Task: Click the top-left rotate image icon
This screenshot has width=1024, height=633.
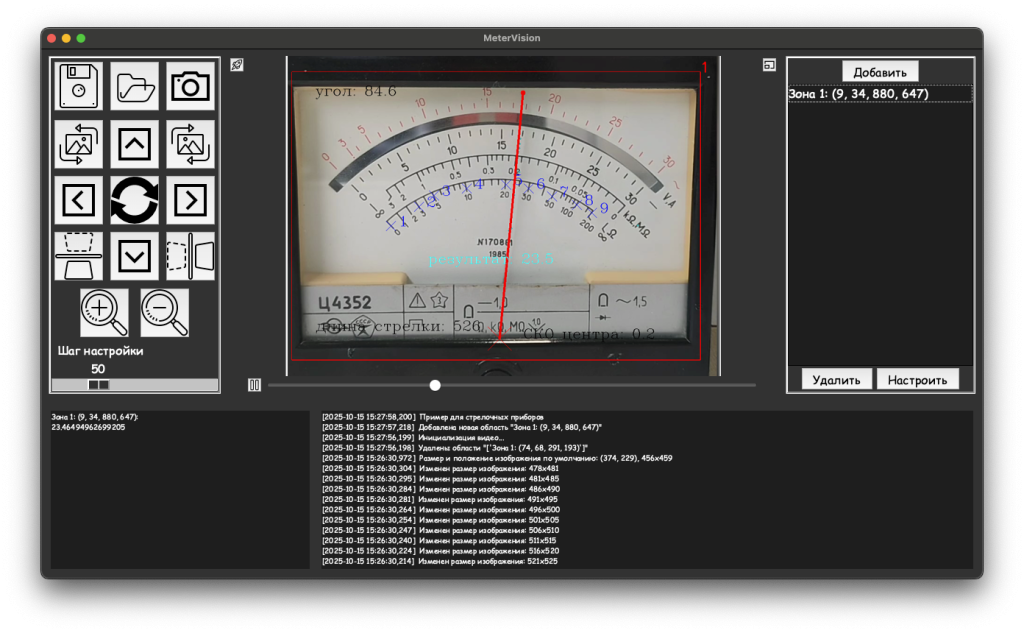Action: pos(78,144)
